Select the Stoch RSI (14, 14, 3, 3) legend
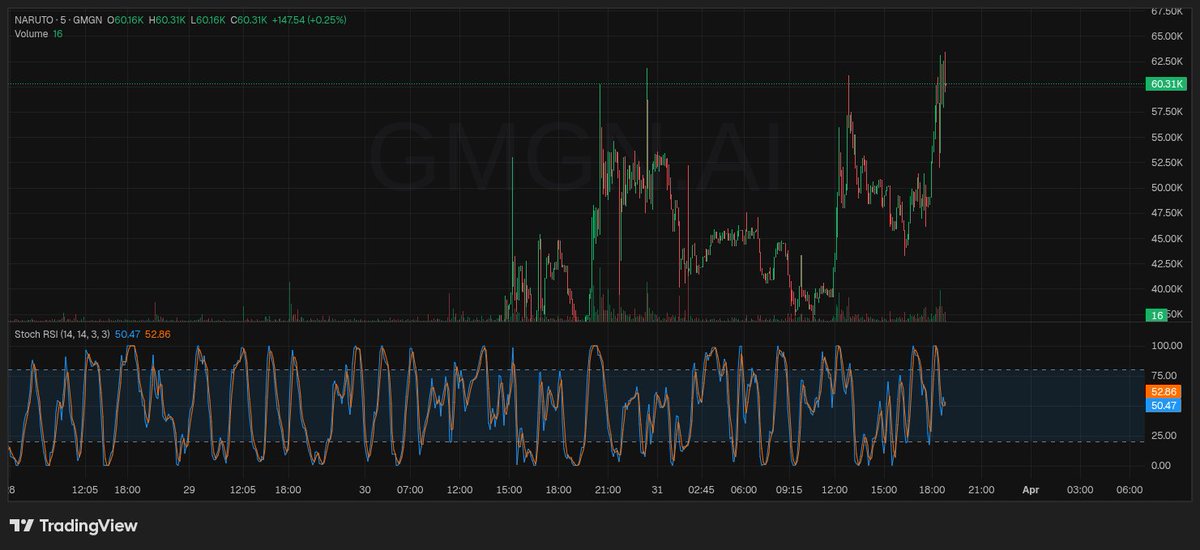1200x550 pixels. click(x=61, y=335)
